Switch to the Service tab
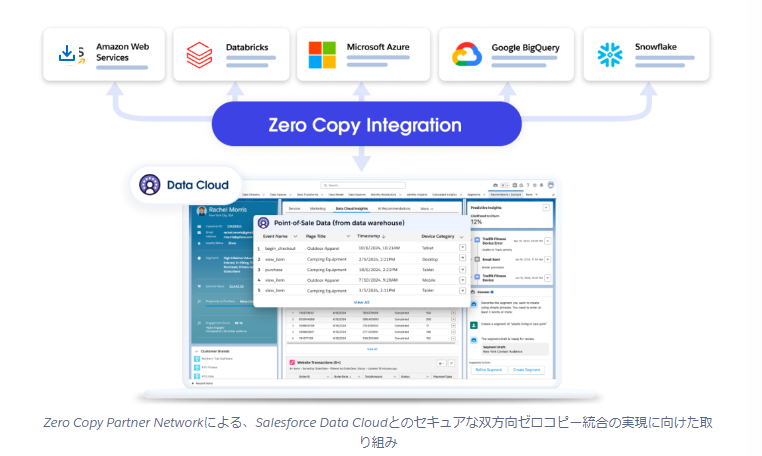762x456 pixels. coord(294,209)
